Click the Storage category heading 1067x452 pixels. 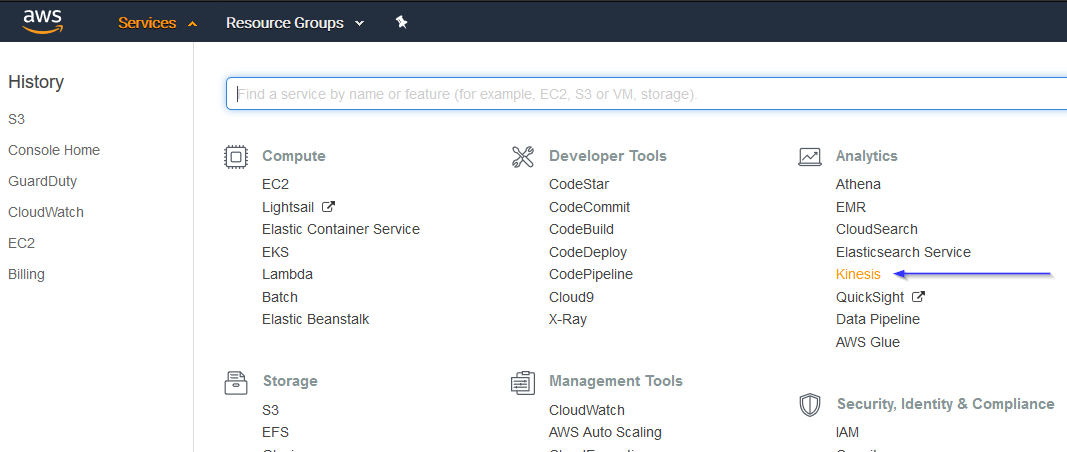coord(290,381)
